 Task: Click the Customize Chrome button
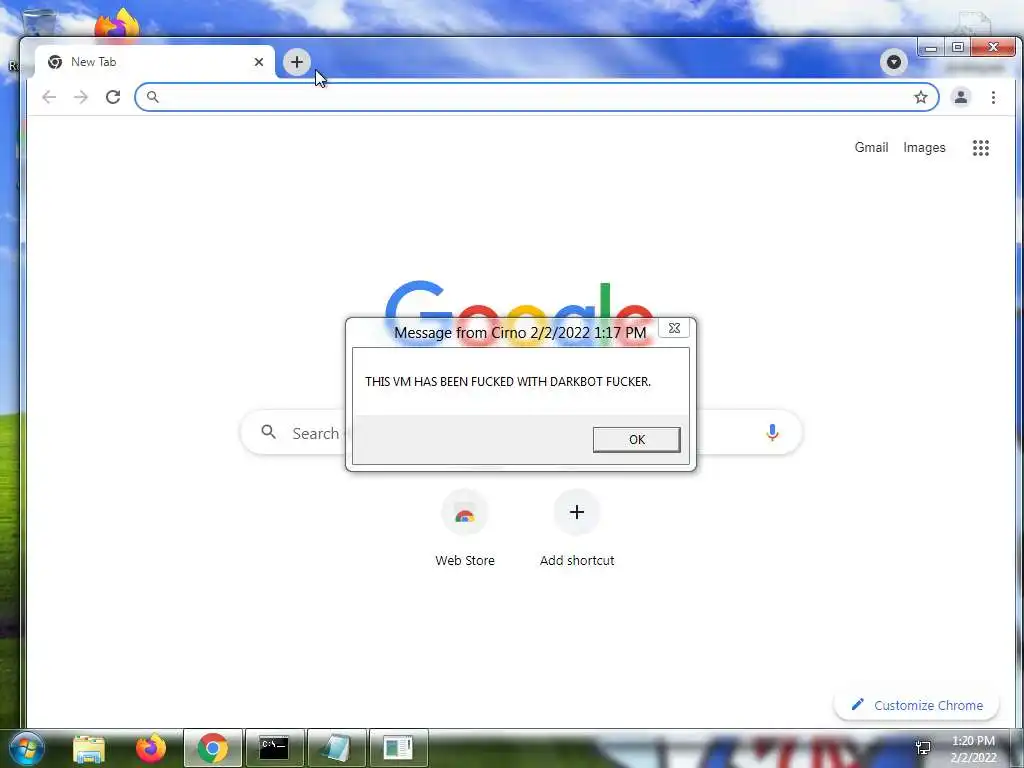pos(916,705)
